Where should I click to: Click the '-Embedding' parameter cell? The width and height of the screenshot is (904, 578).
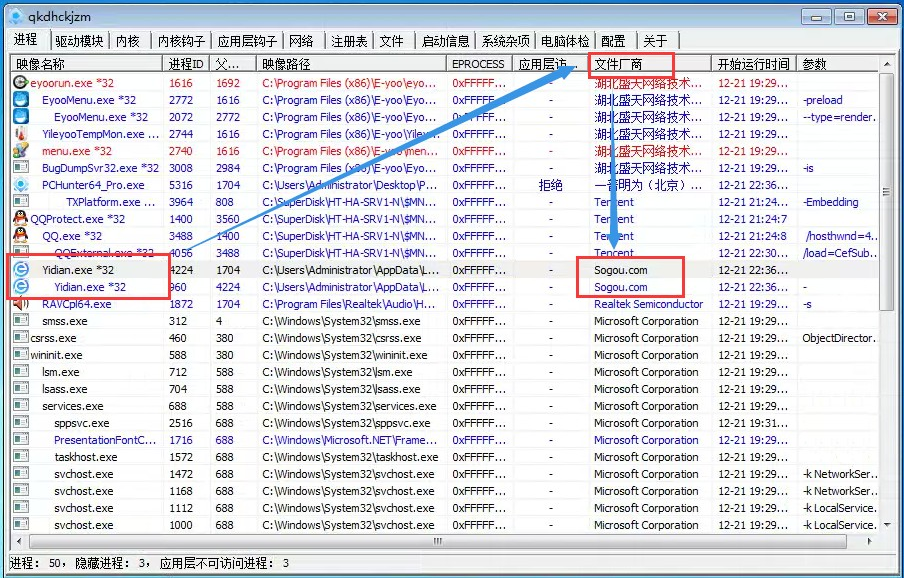830,202
